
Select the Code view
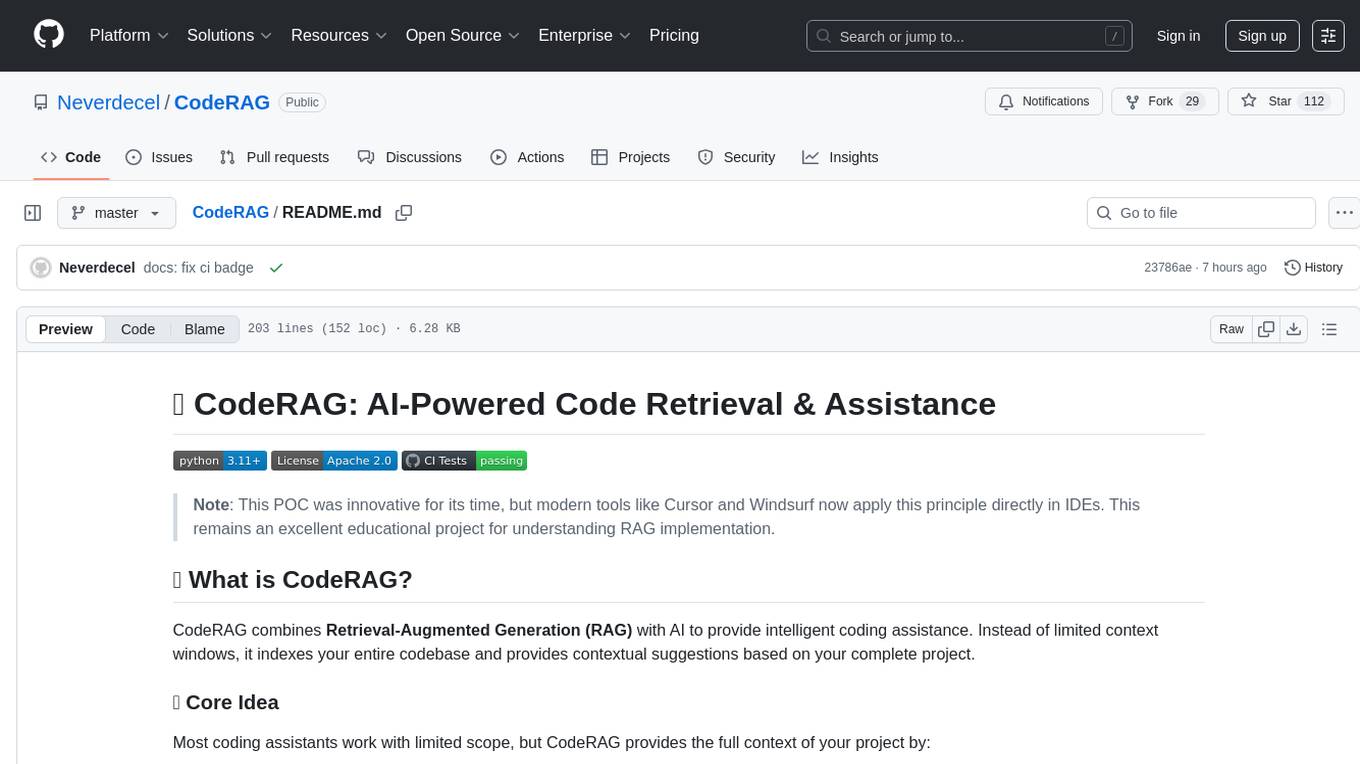coord(138,329)
